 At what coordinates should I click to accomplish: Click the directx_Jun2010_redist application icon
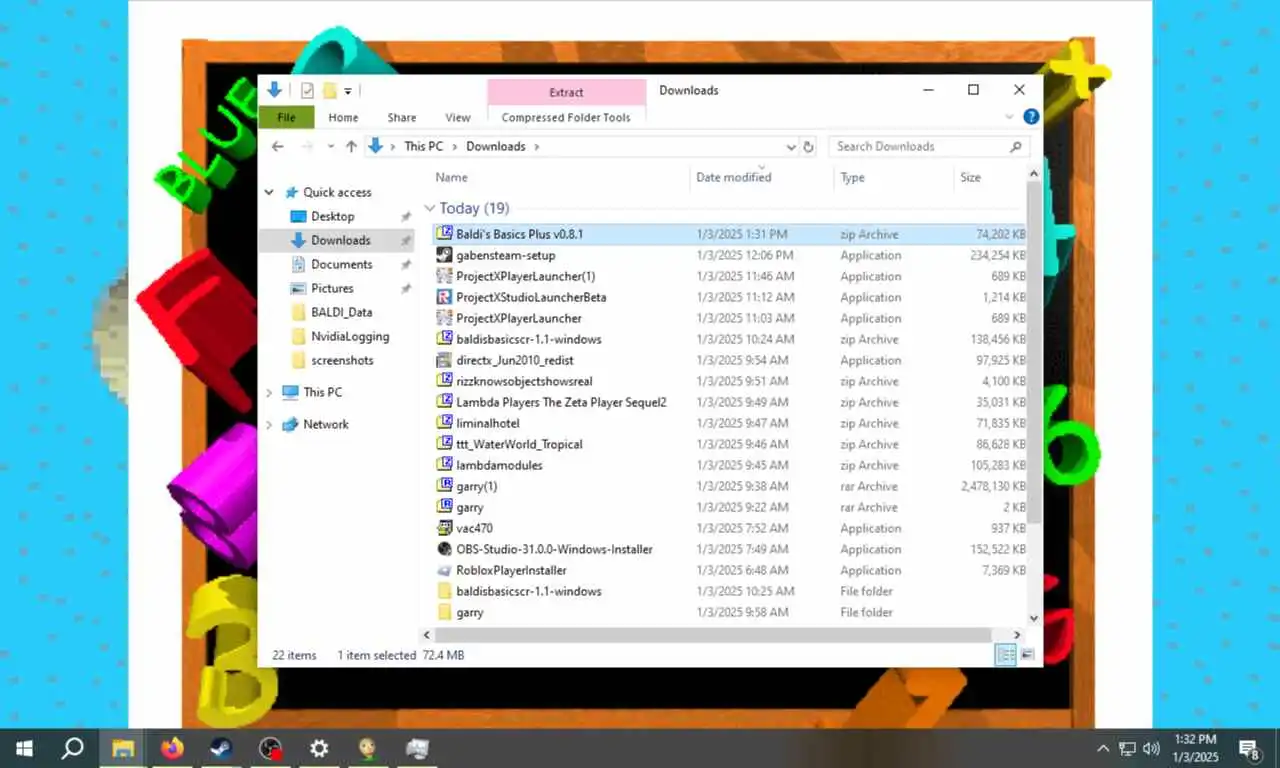(x=445, y=360)
